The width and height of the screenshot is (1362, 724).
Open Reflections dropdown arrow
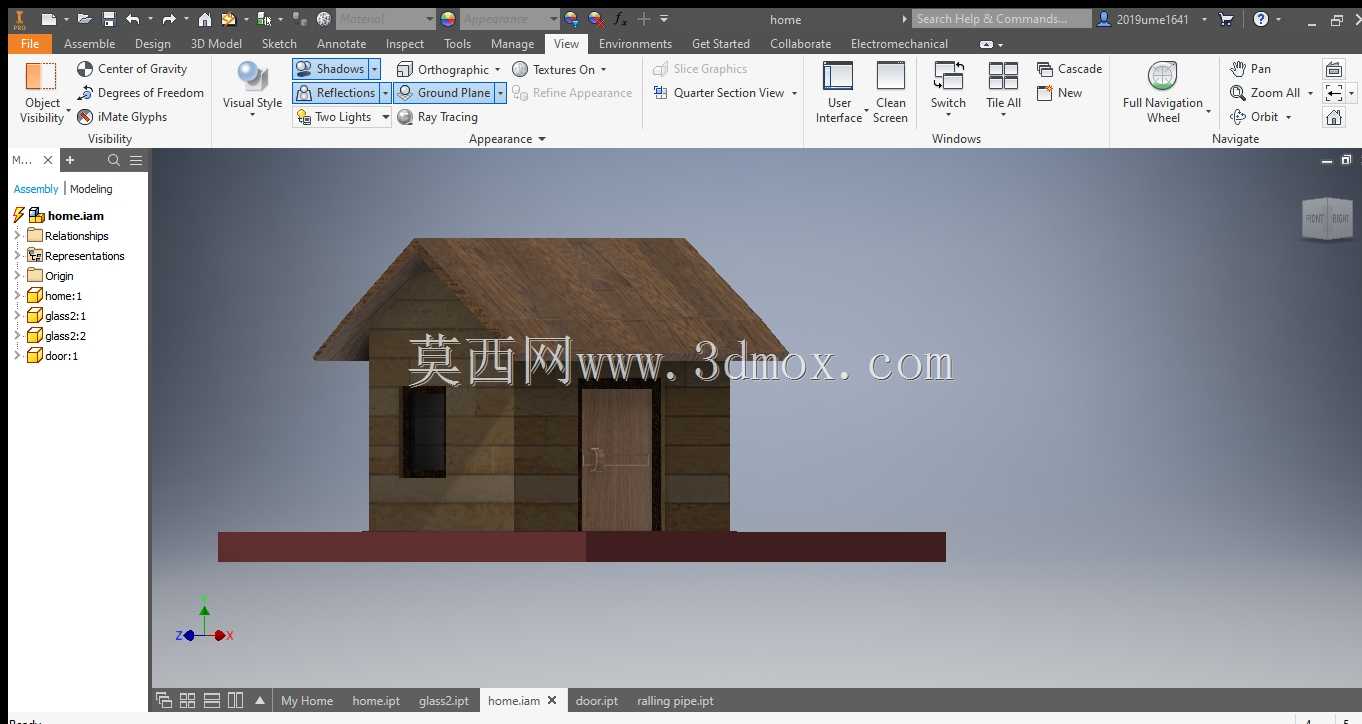385,93
